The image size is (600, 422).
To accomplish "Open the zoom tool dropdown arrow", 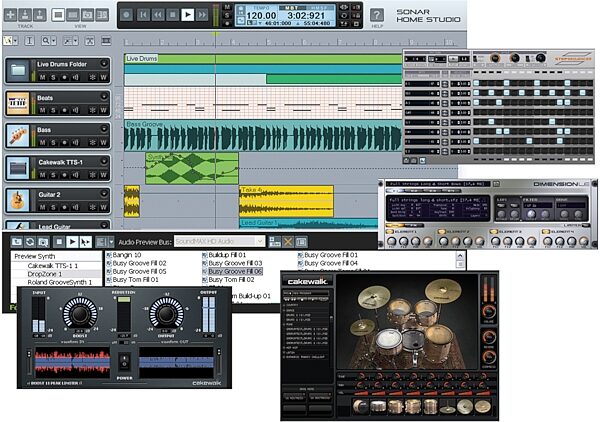I will tap(54, 41).
